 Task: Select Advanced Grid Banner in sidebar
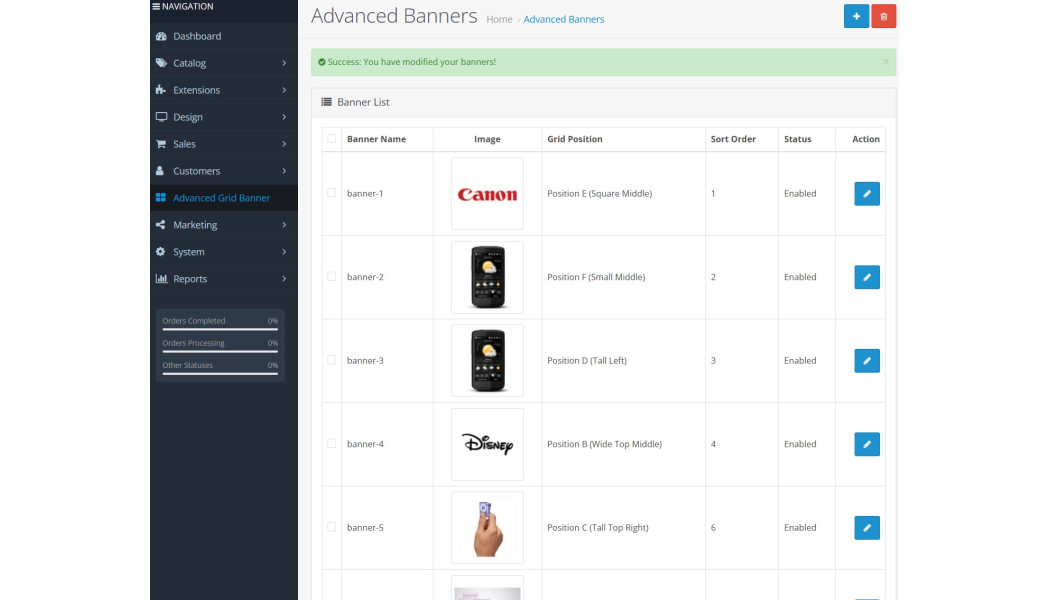tap(224, 198)
